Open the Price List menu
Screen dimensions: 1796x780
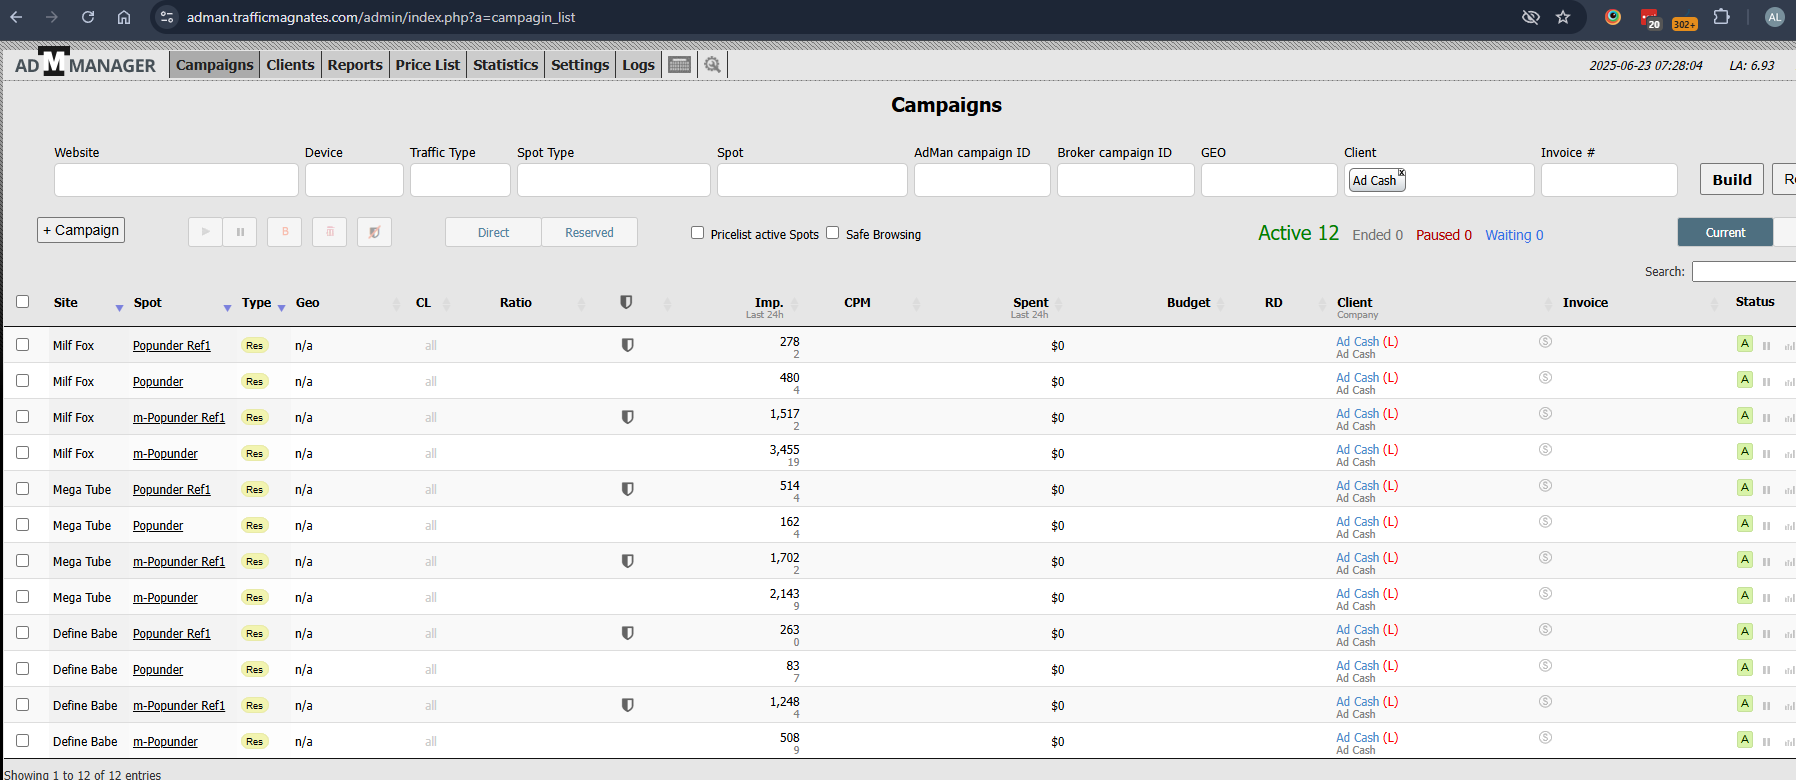428,65
